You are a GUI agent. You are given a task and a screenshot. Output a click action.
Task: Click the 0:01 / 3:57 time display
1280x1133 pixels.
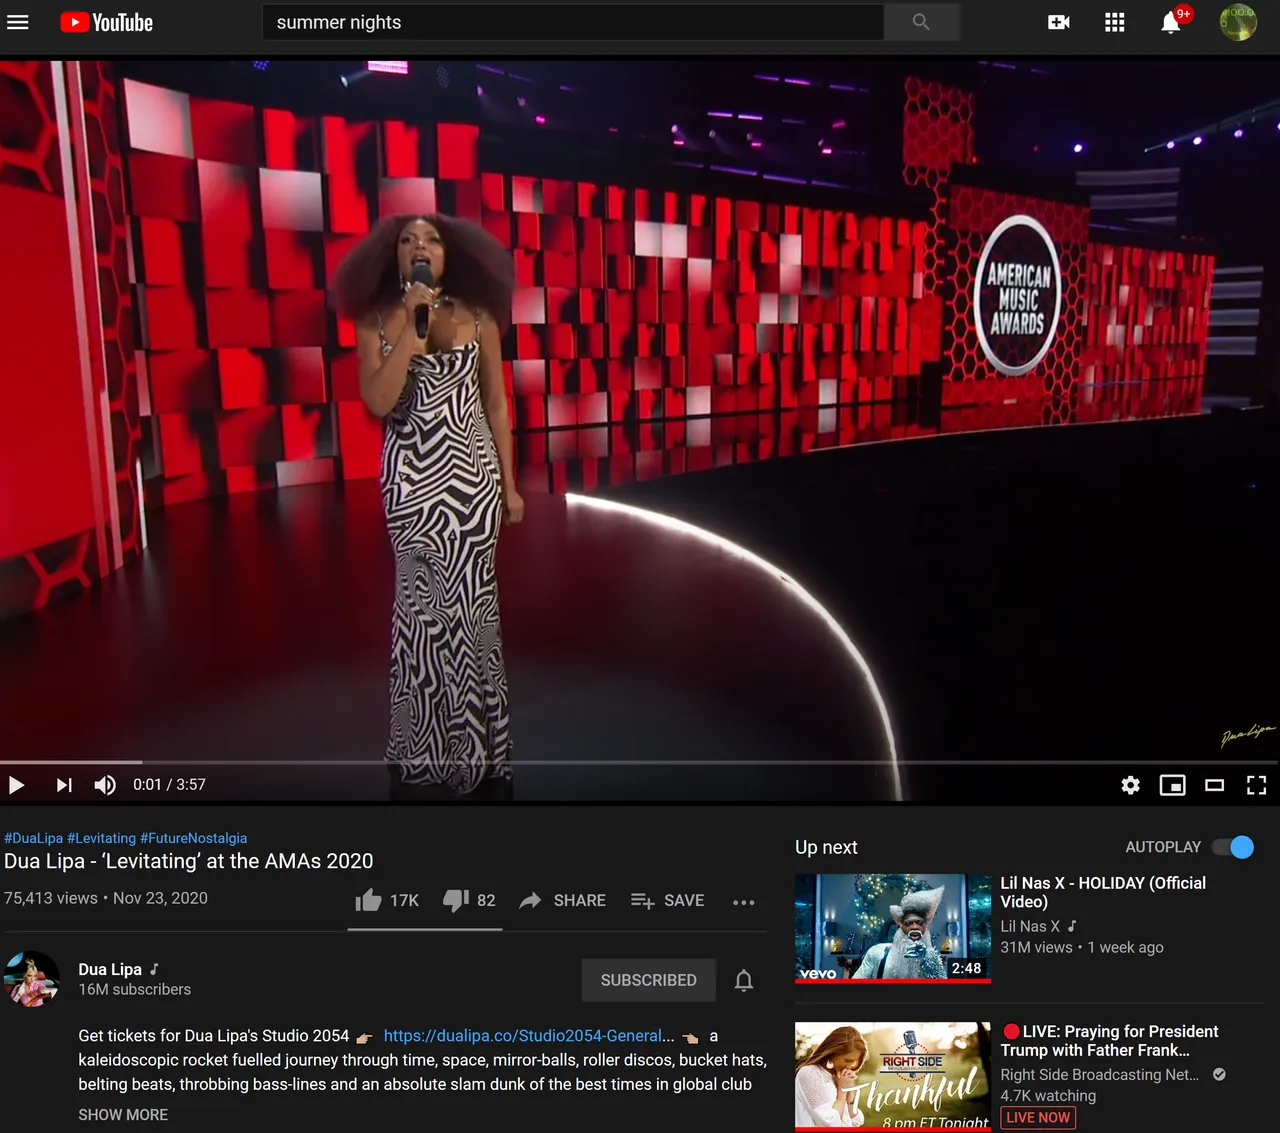coord(169,785)
